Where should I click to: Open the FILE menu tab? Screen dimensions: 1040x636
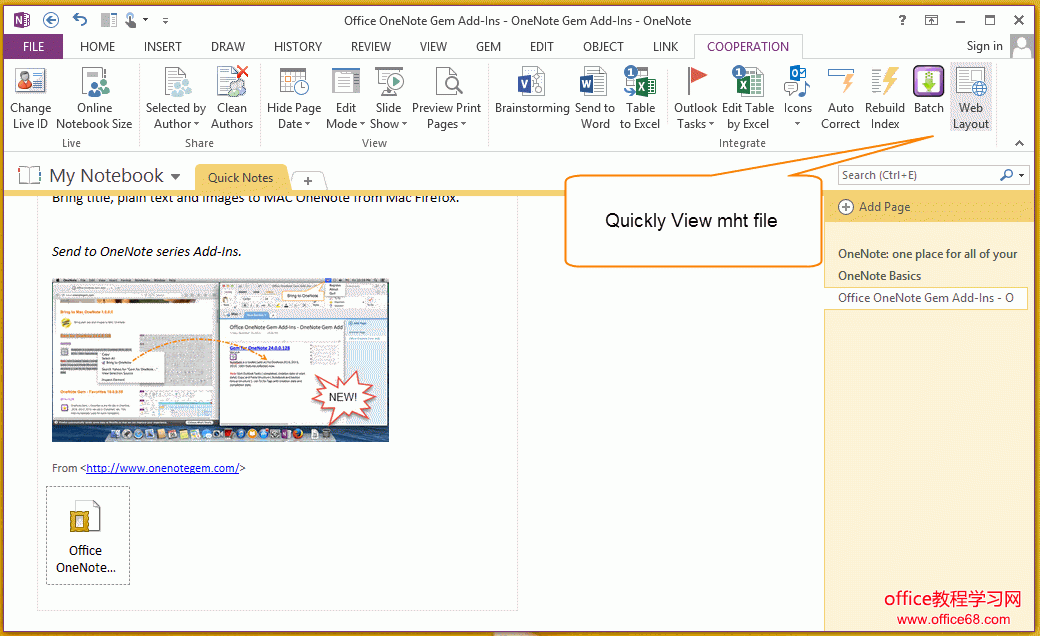[x=33, y=46]
